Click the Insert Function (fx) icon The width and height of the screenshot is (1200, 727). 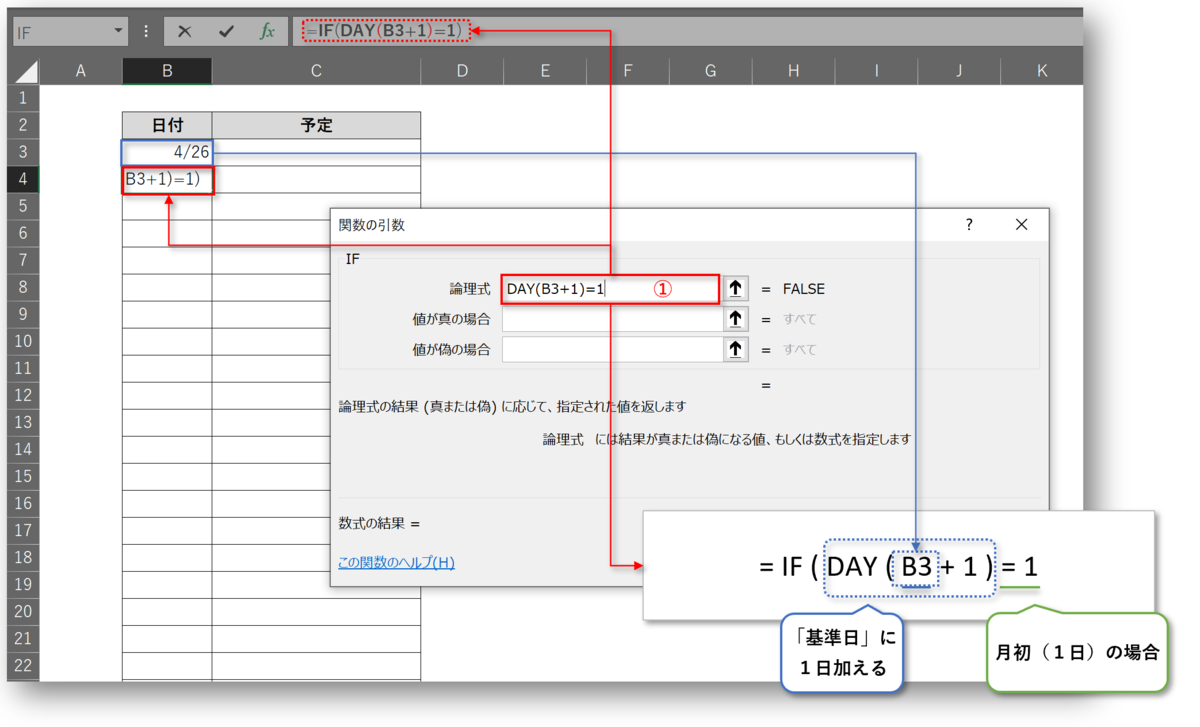coord(266,30)
